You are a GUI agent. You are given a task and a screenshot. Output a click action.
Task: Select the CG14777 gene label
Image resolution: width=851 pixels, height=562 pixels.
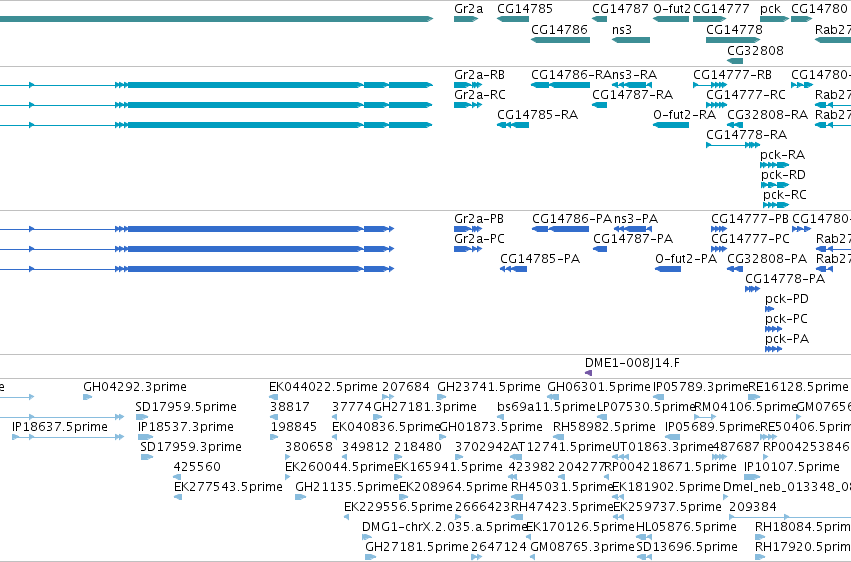click(721, 9)
